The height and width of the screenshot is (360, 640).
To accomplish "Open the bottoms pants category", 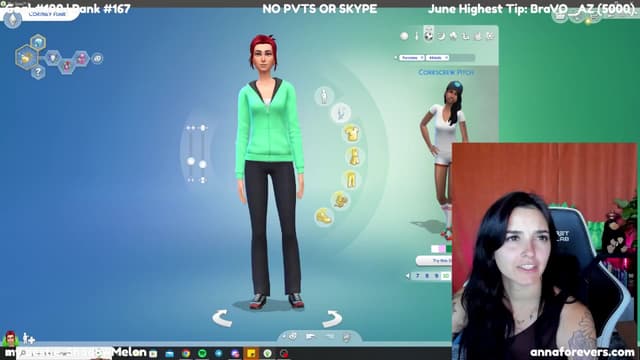I will 351,180.
